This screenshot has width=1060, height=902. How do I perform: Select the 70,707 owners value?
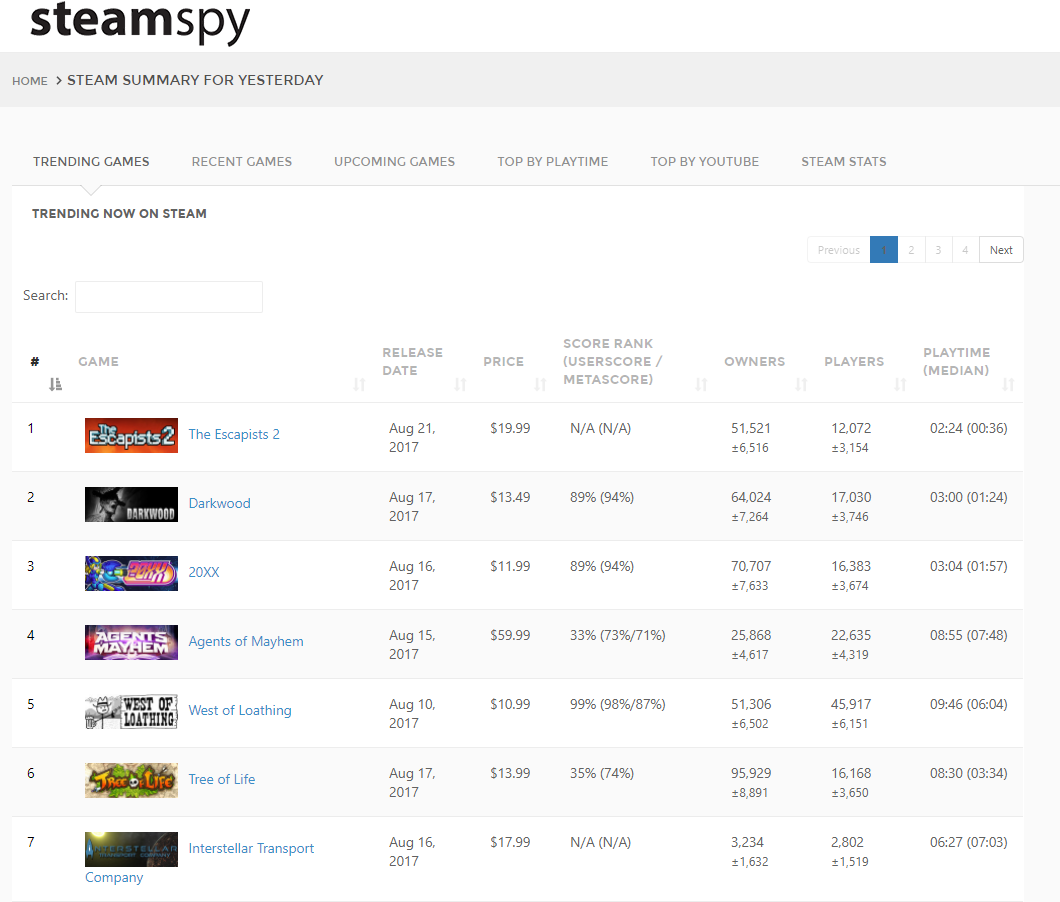tap(751, 566)
